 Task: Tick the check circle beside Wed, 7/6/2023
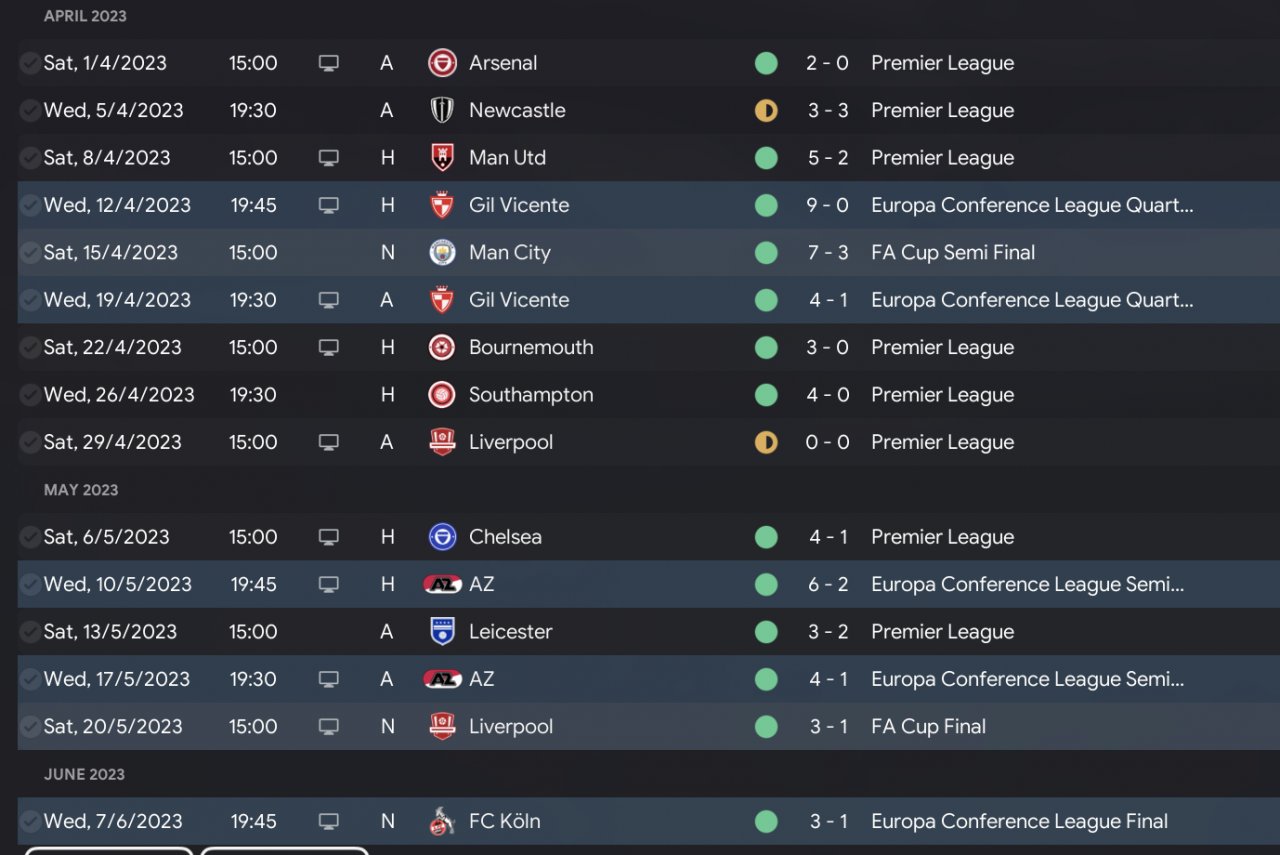pyautogui.click(x=30, y=822)
